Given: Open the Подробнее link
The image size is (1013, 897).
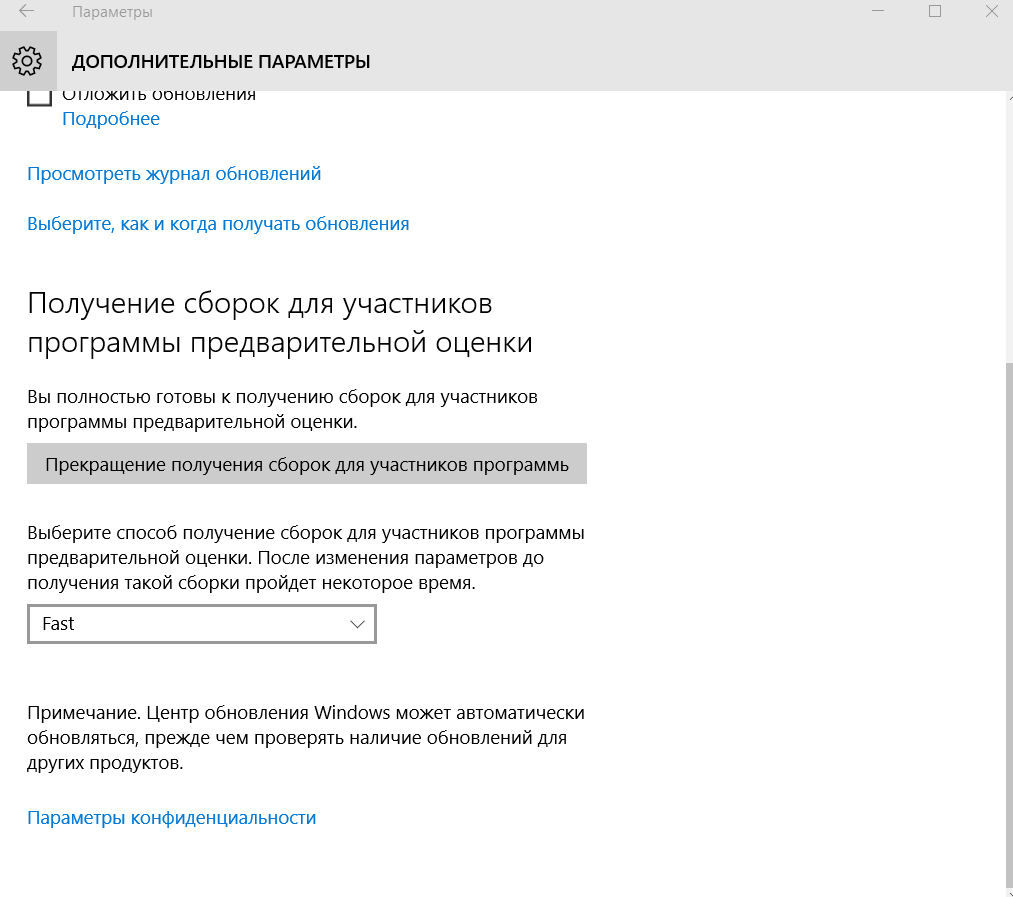Looking at the screenshot, I should (x=111, y=119).
